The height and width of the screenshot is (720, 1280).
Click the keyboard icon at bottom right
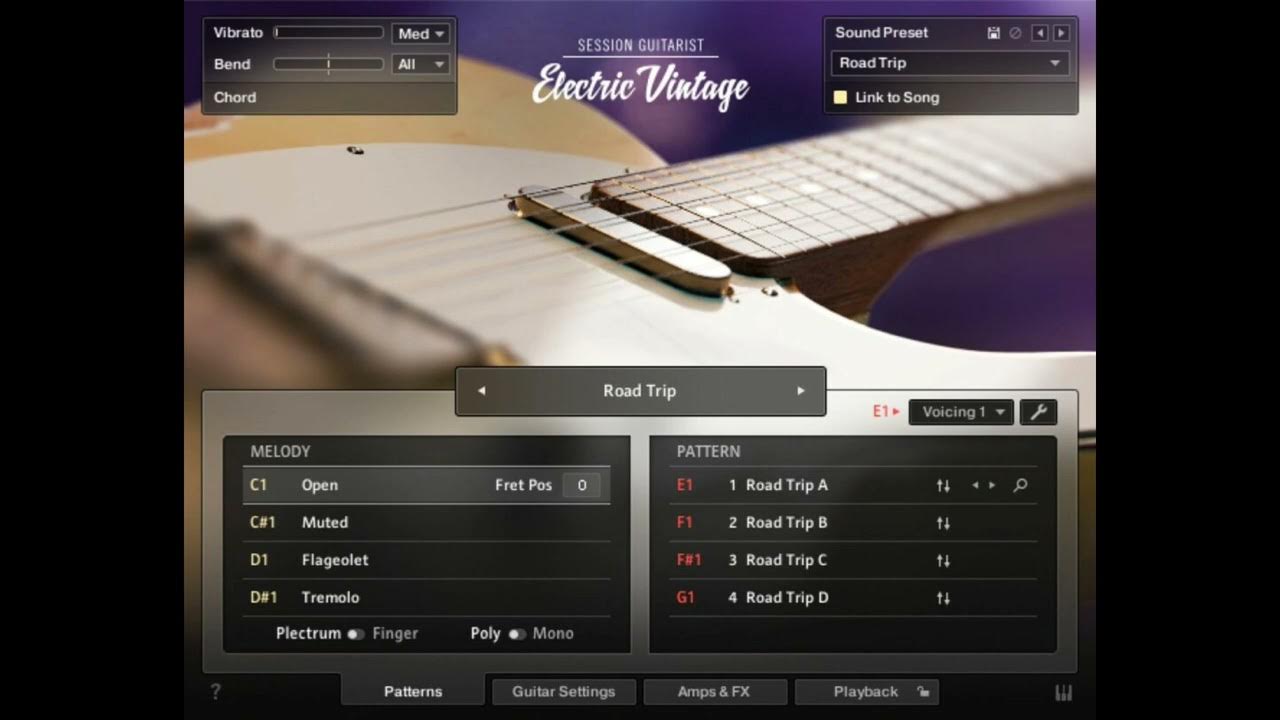[1063, 692]
